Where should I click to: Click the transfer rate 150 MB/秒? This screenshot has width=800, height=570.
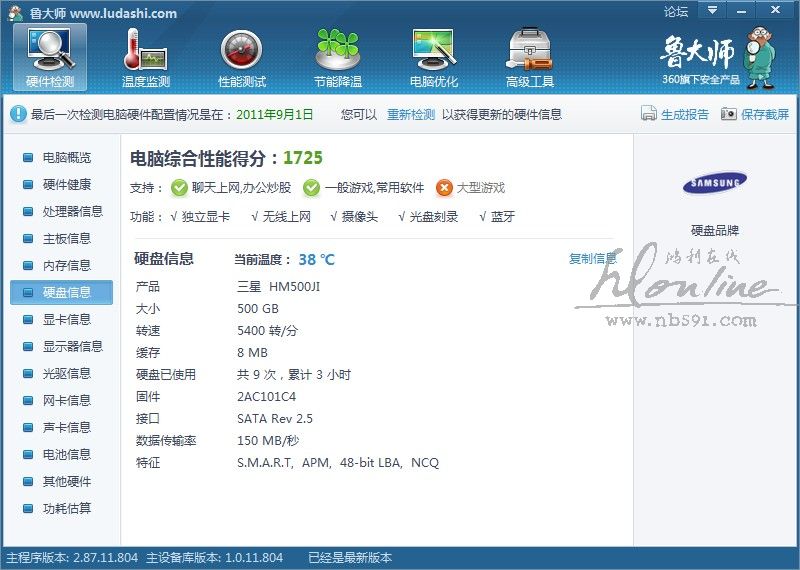click(268, 440)
